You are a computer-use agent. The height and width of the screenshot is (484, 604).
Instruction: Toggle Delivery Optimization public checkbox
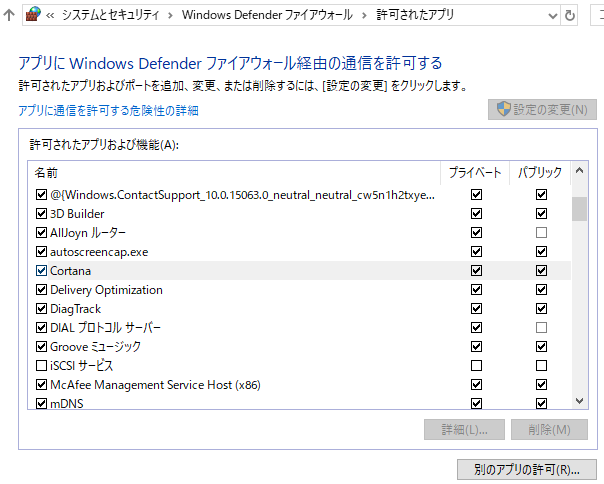pos(541,289)
